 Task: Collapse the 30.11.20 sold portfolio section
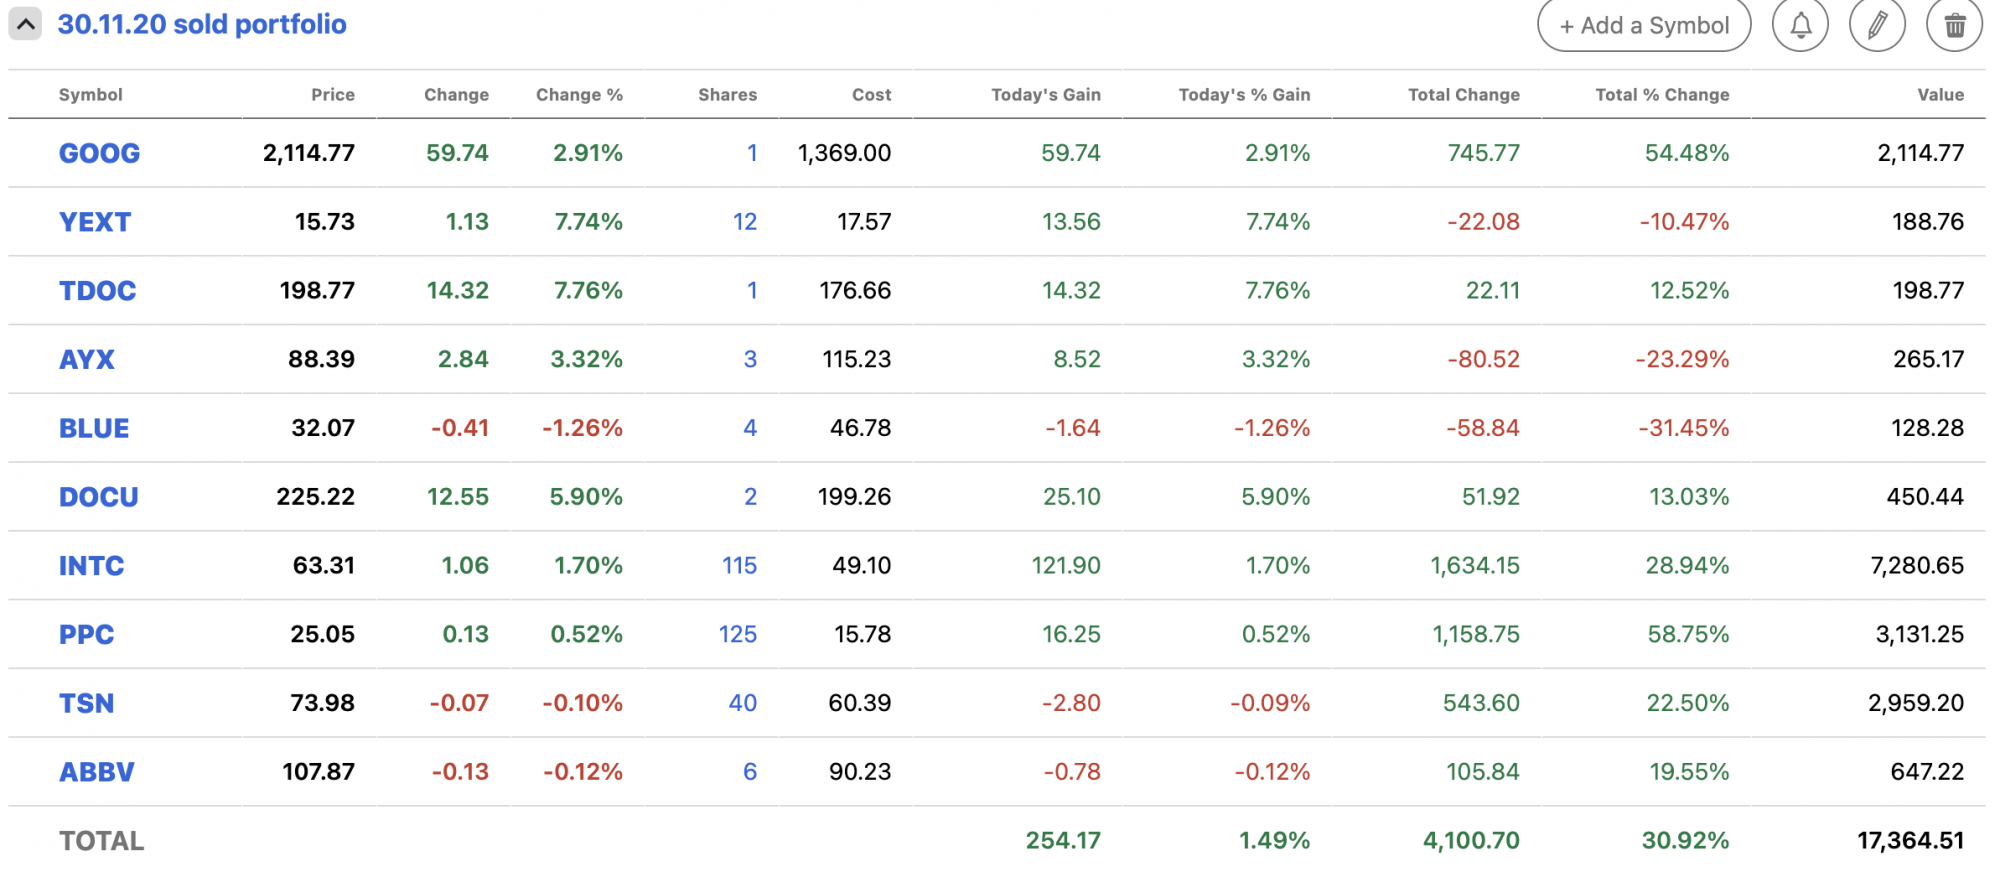(x=25, y=24)
